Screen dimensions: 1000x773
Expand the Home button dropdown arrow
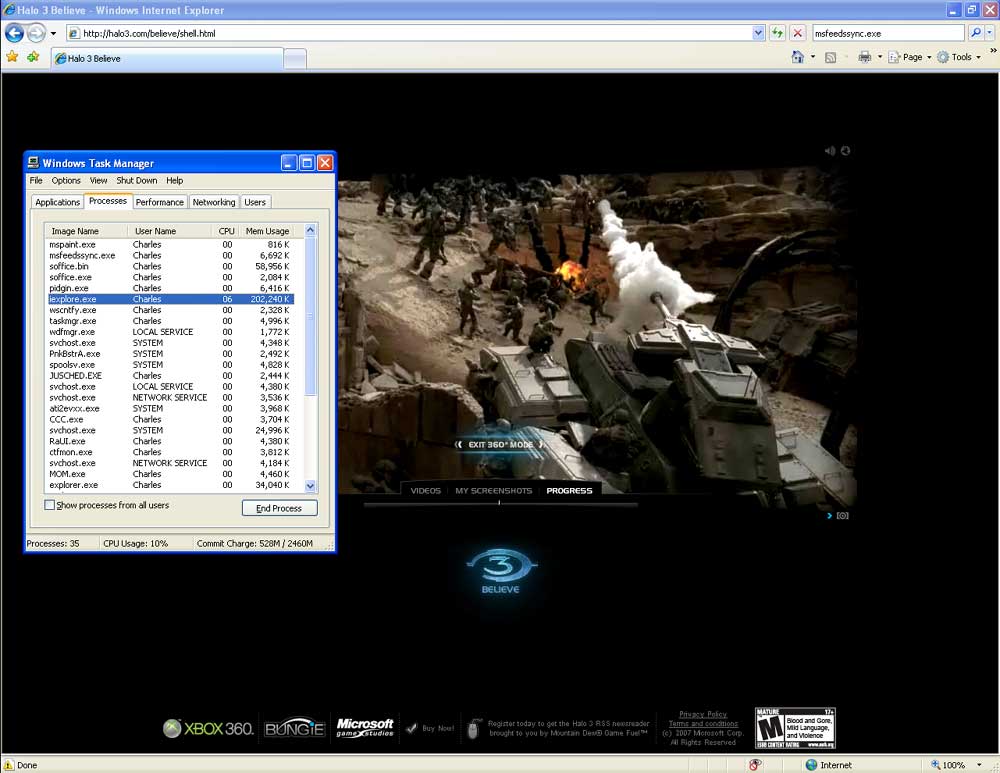(x=812, y=57)
